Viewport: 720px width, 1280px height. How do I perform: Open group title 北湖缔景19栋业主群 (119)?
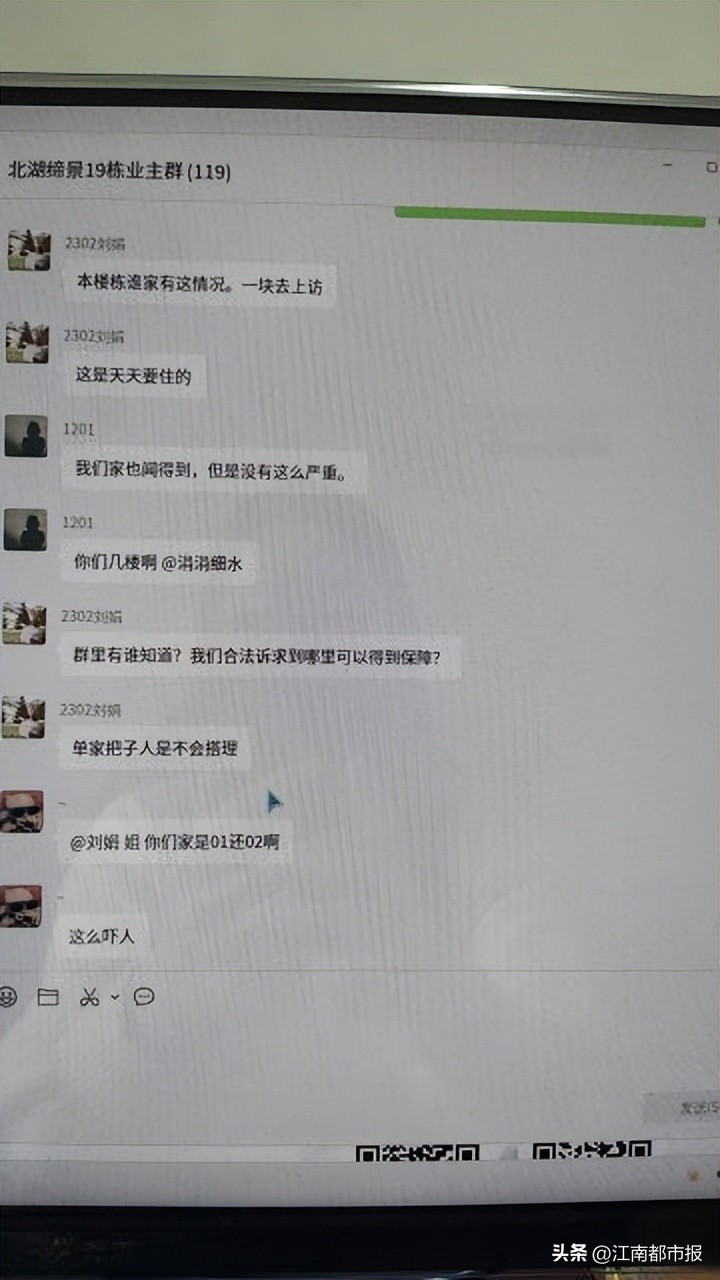tap(119, 171)
